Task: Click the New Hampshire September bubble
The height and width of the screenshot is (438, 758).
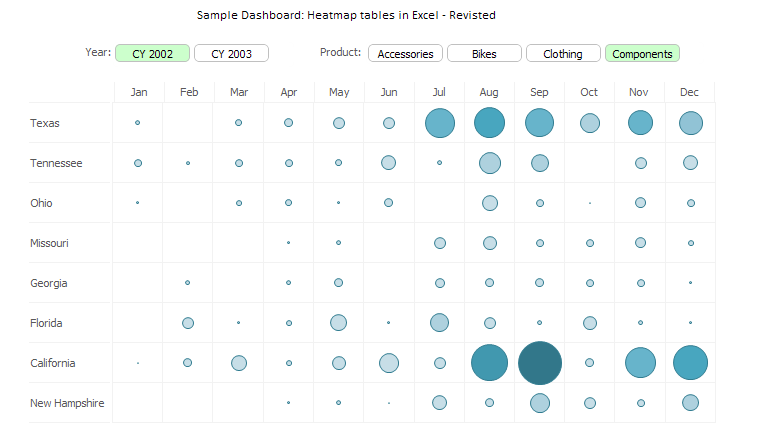Action: tap(540, 403)
